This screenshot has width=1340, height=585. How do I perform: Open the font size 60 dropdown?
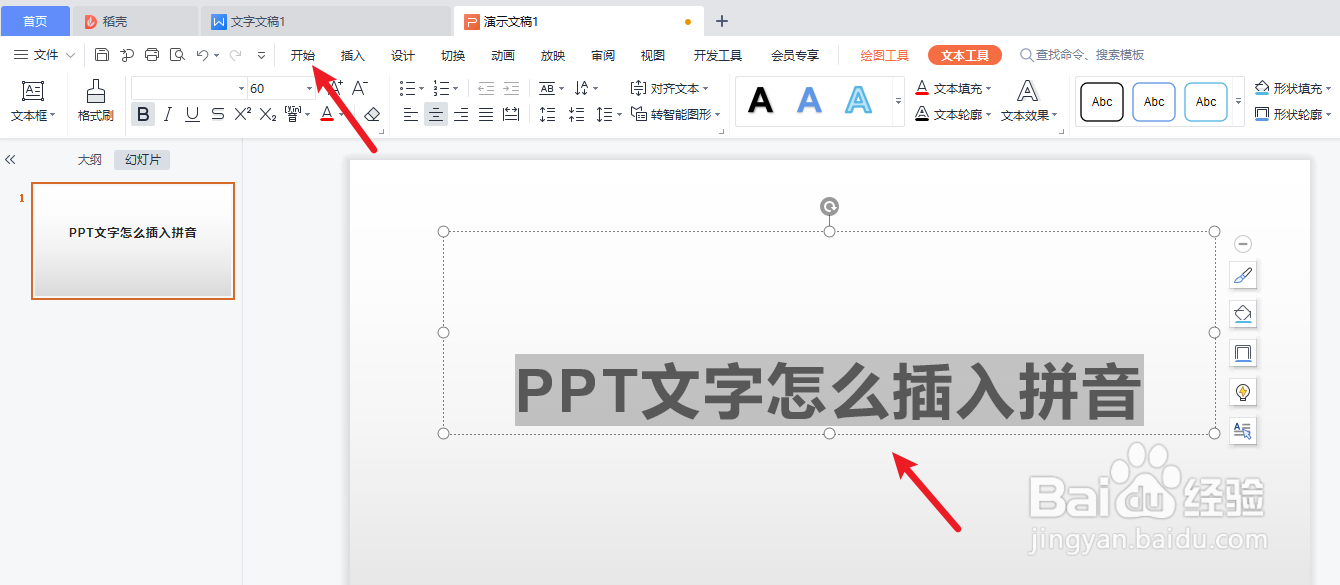click(x=309, y=89)
